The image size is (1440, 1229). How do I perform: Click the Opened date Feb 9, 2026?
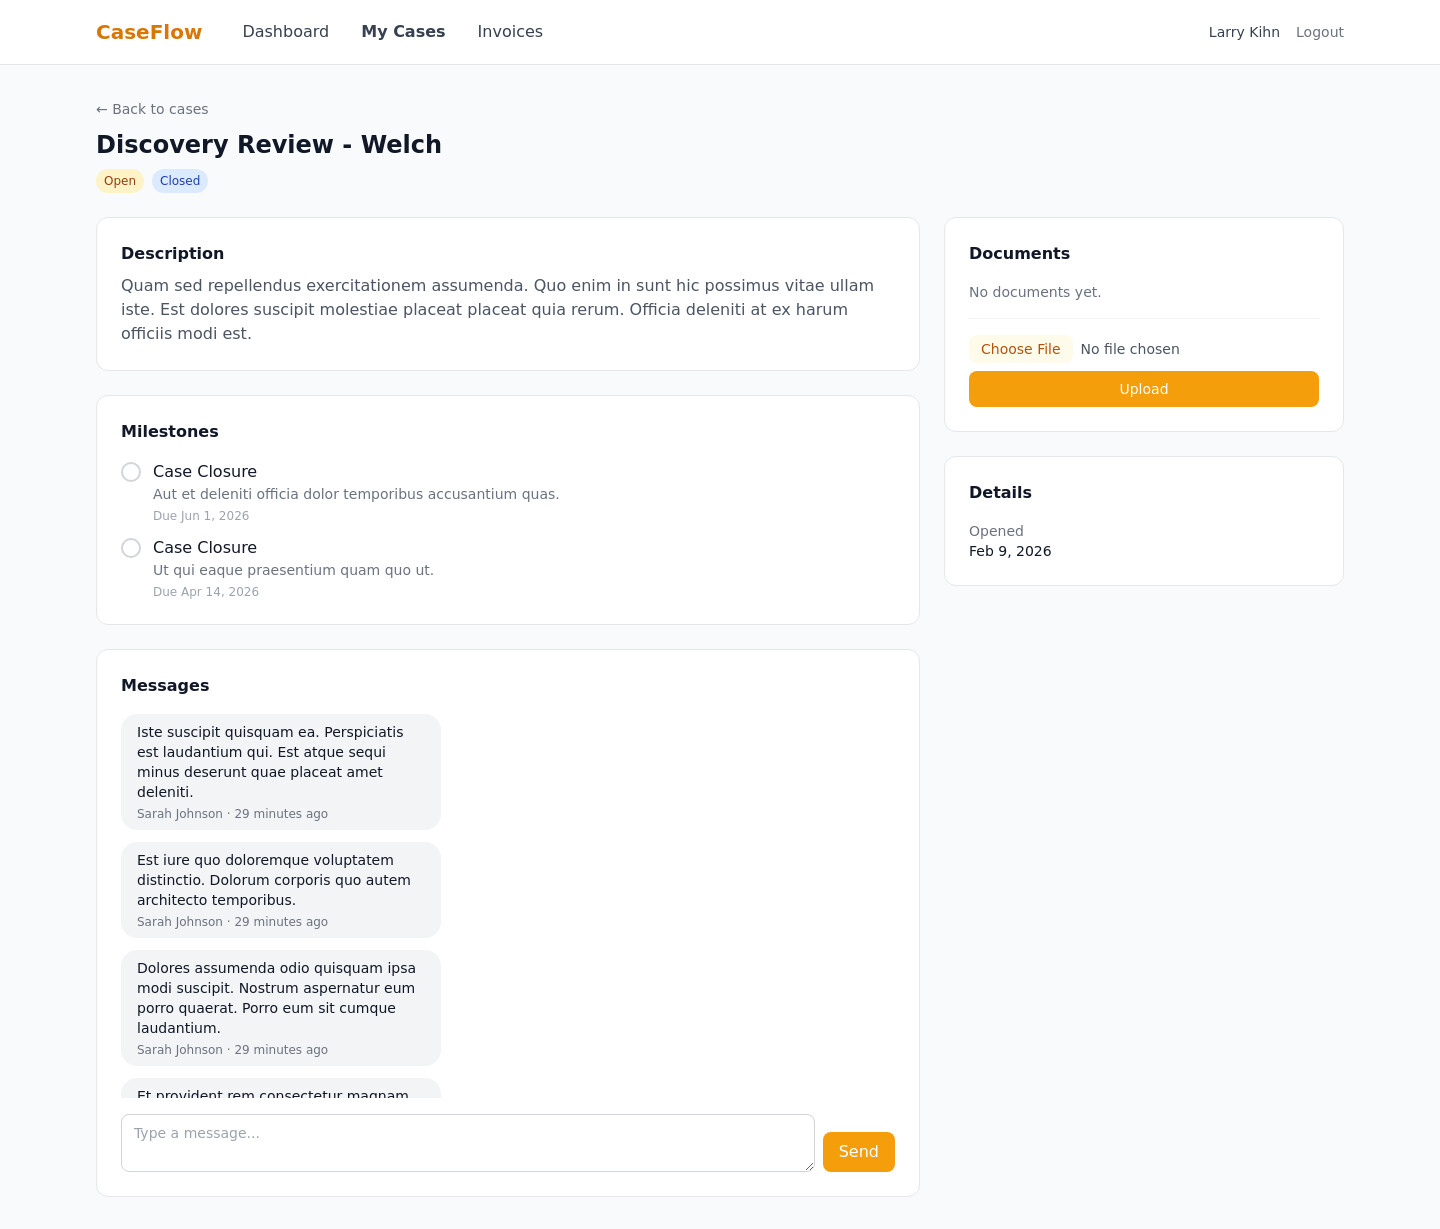1009,551
